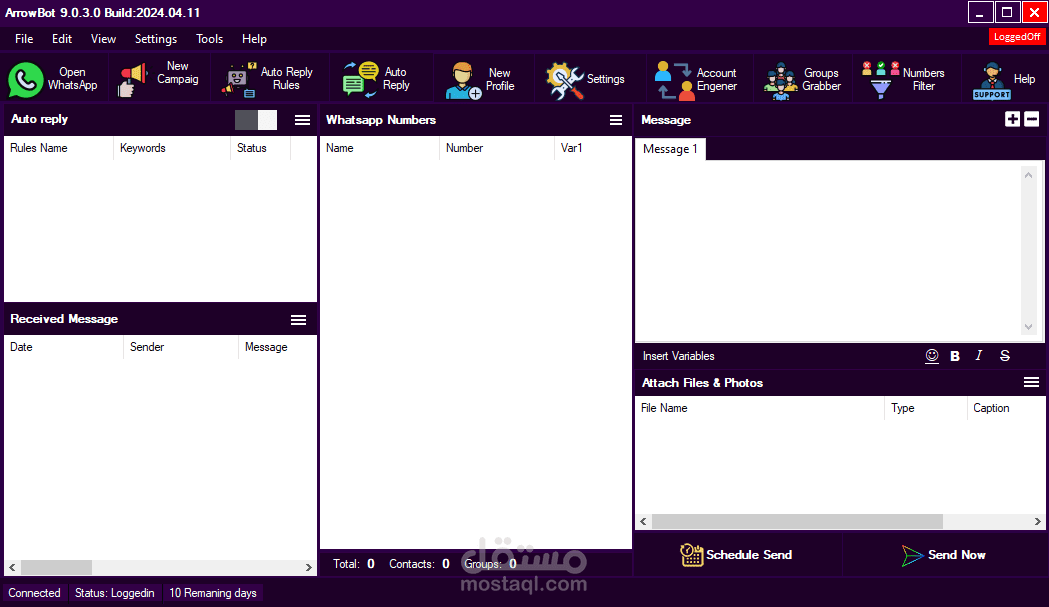Viewport: 1049px width, 607px height.
Task: Click the Send Now button
Action: click(944, 555)
